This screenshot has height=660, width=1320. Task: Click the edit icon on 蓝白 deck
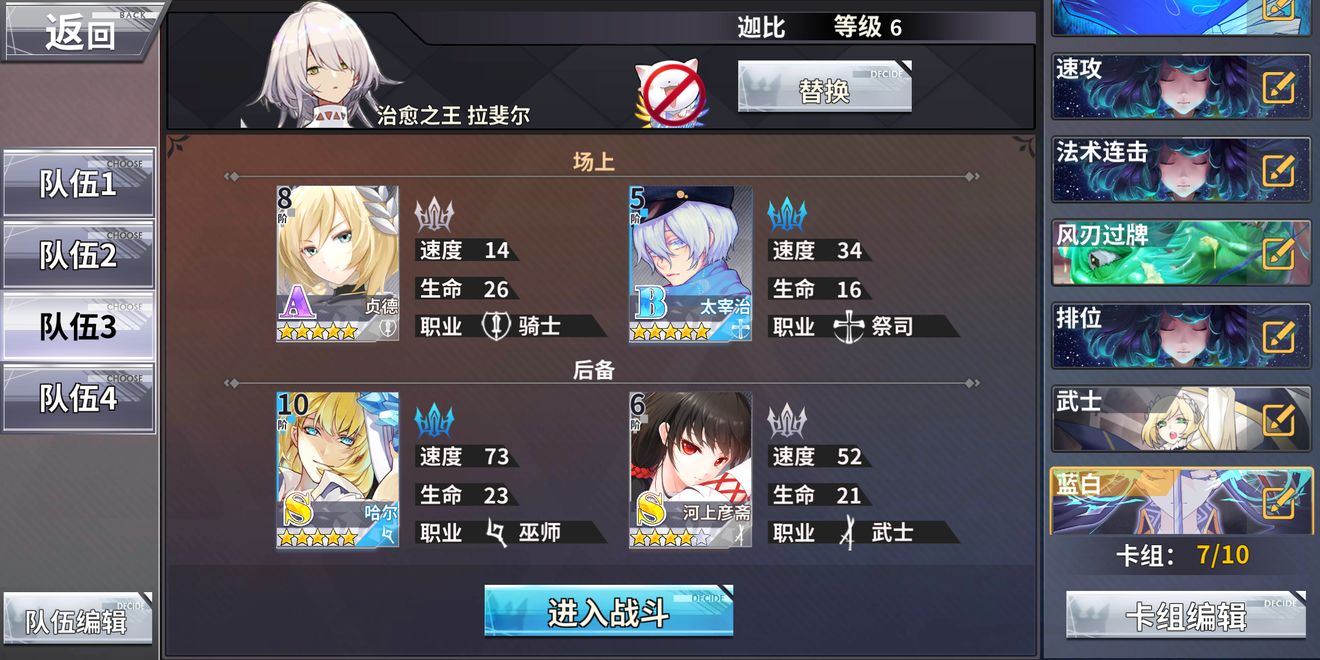click(x=1279, y=501)
